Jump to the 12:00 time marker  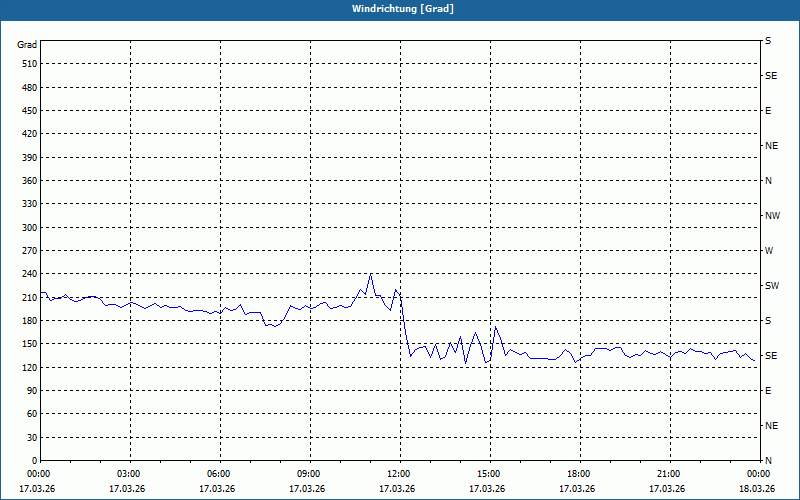(x=399, y=474)
